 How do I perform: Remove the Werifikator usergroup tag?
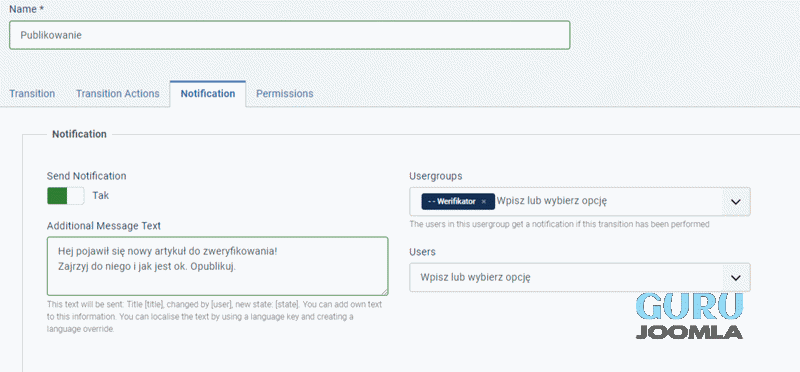pyautogui.click(x=484, y=202)
